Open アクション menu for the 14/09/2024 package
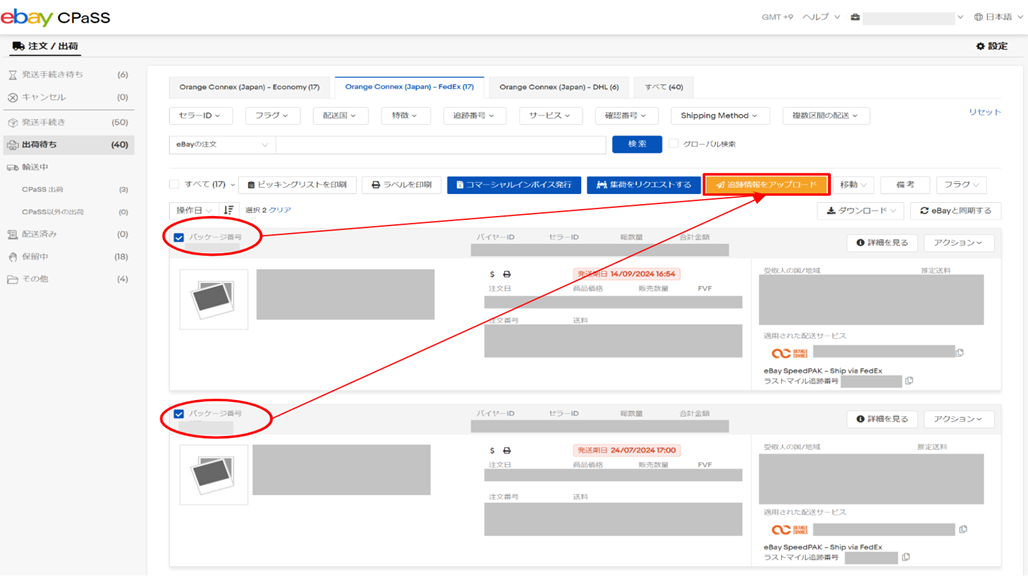 coord(959,243)
